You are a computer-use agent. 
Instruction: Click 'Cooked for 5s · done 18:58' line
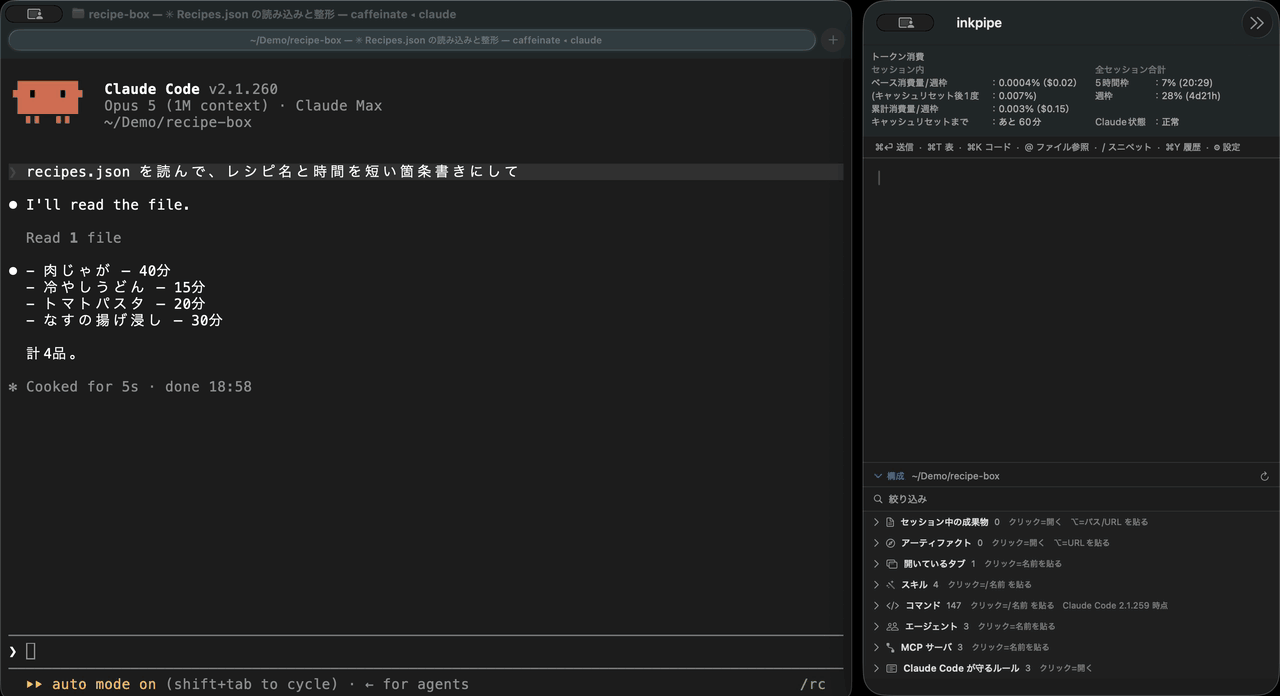[130, 387]
